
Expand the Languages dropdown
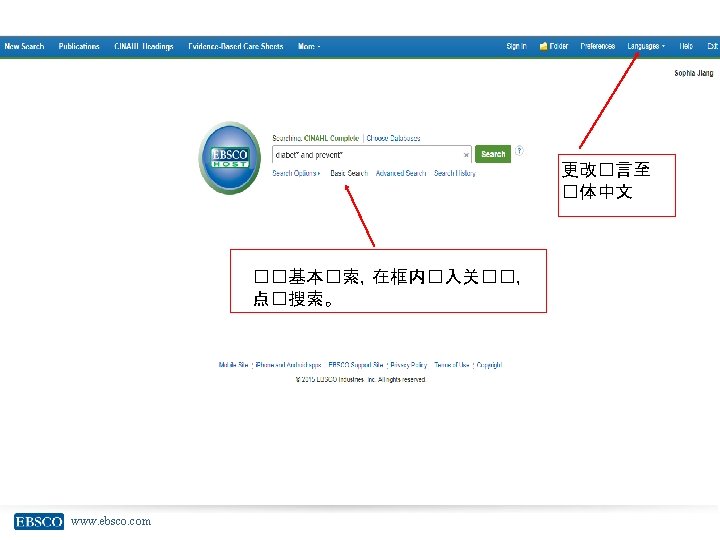[646, 46]
